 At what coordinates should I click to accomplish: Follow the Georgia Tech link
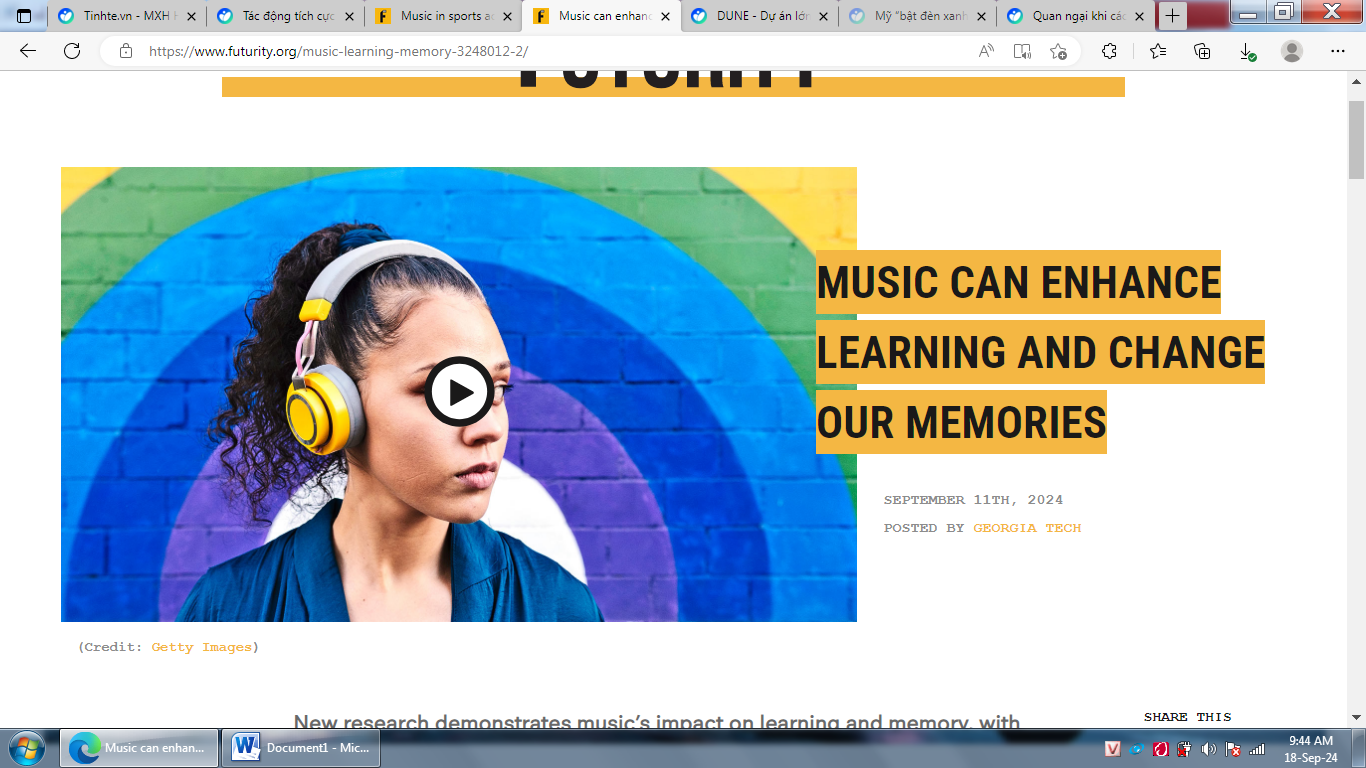pyautogui.click(x=1027, y=528)
